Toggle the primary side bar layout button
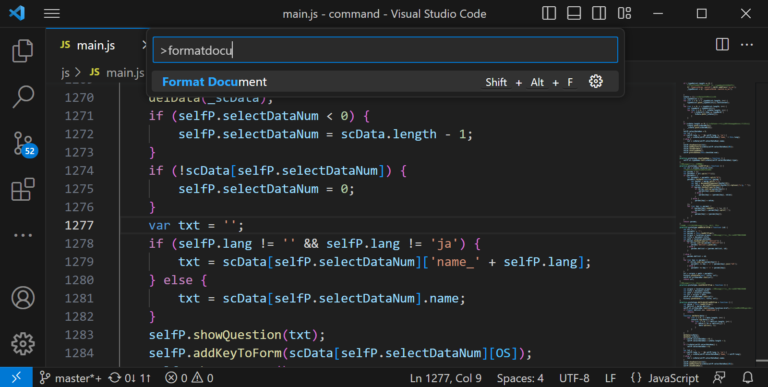The height and width of the screenshot is (387, 768). 549,13
